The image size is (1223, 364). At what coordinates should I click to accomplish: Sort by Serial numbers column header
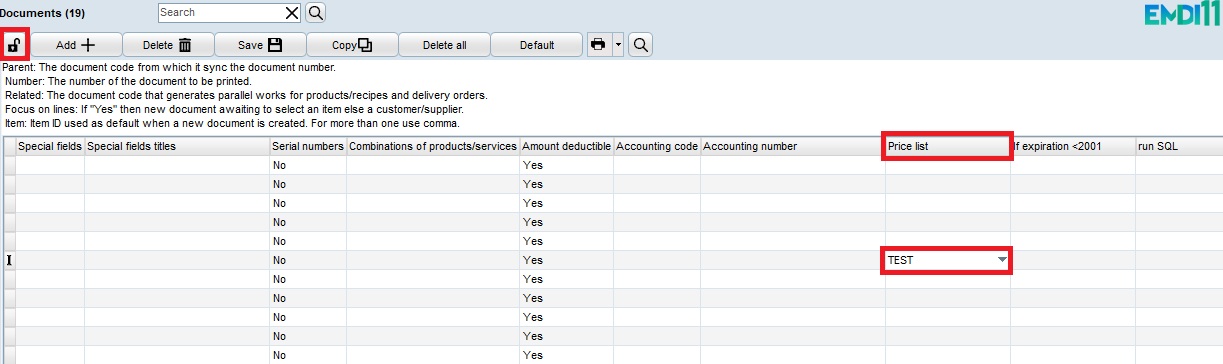(x=308, y=146)
